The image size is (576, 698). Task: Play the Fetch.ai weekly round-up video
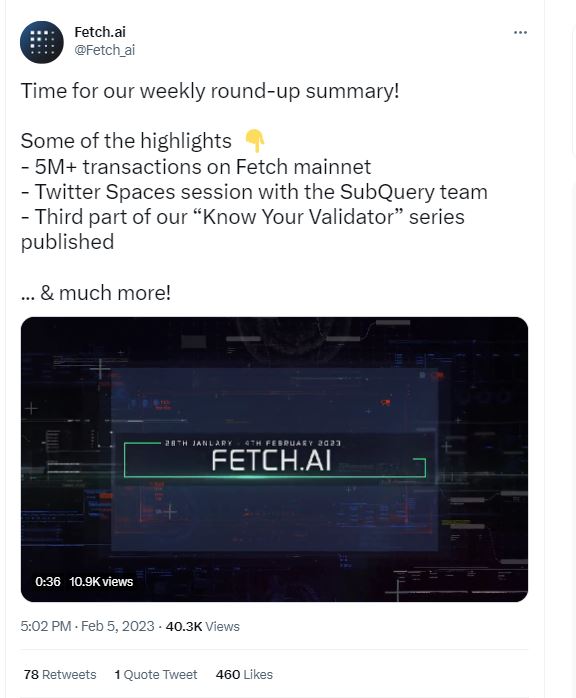coord(274,459)
